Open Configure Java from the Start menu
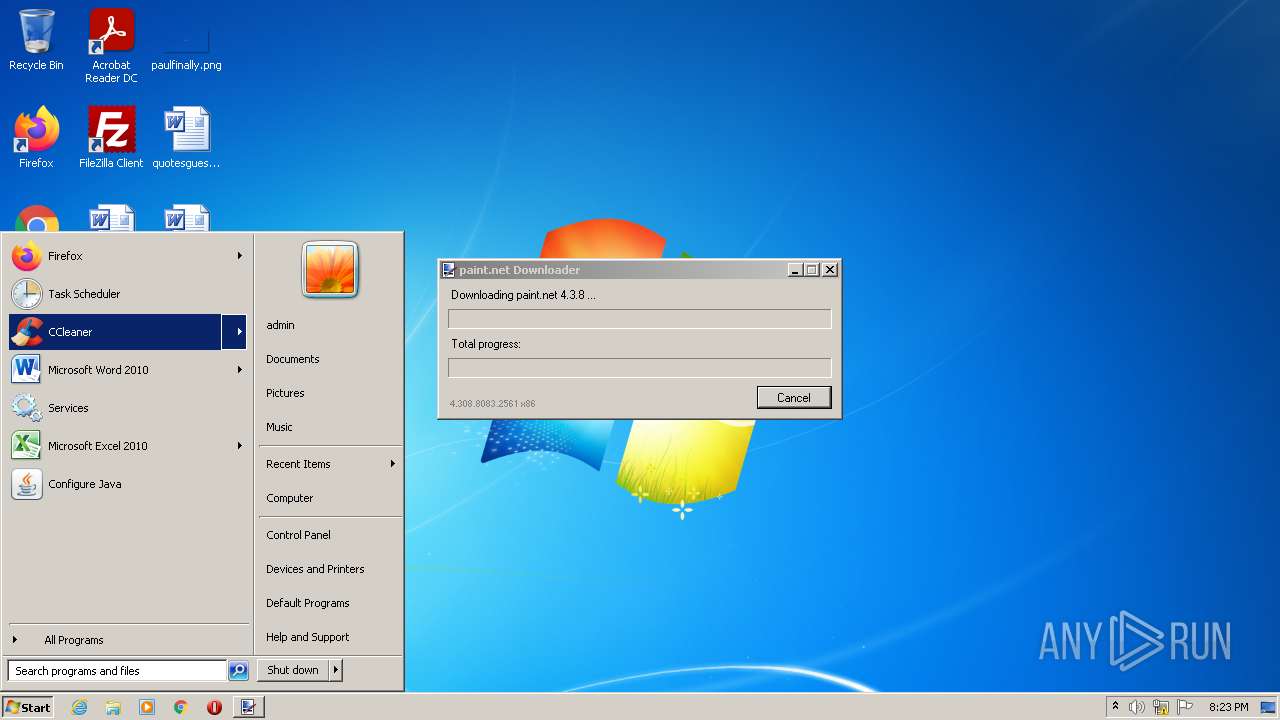 126,484
